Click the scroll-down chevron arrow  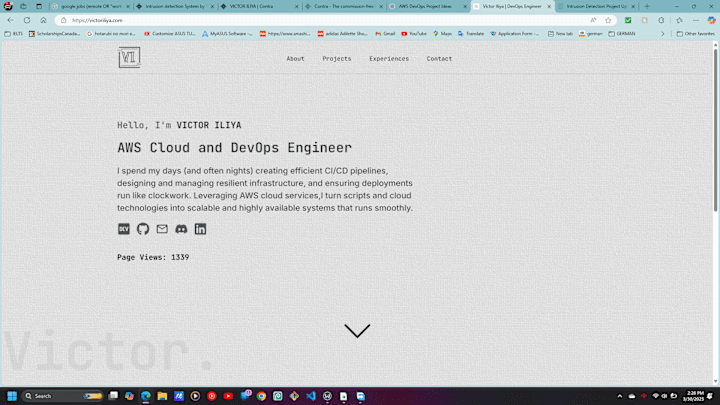tap(357, 331)
